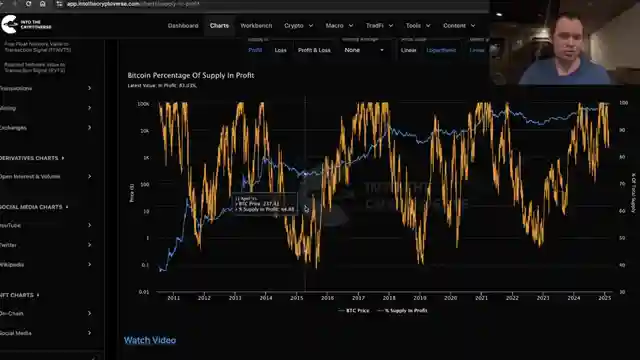Click the presenter webcam video overlay
The image size is (640, 360).
click(565, 42)
